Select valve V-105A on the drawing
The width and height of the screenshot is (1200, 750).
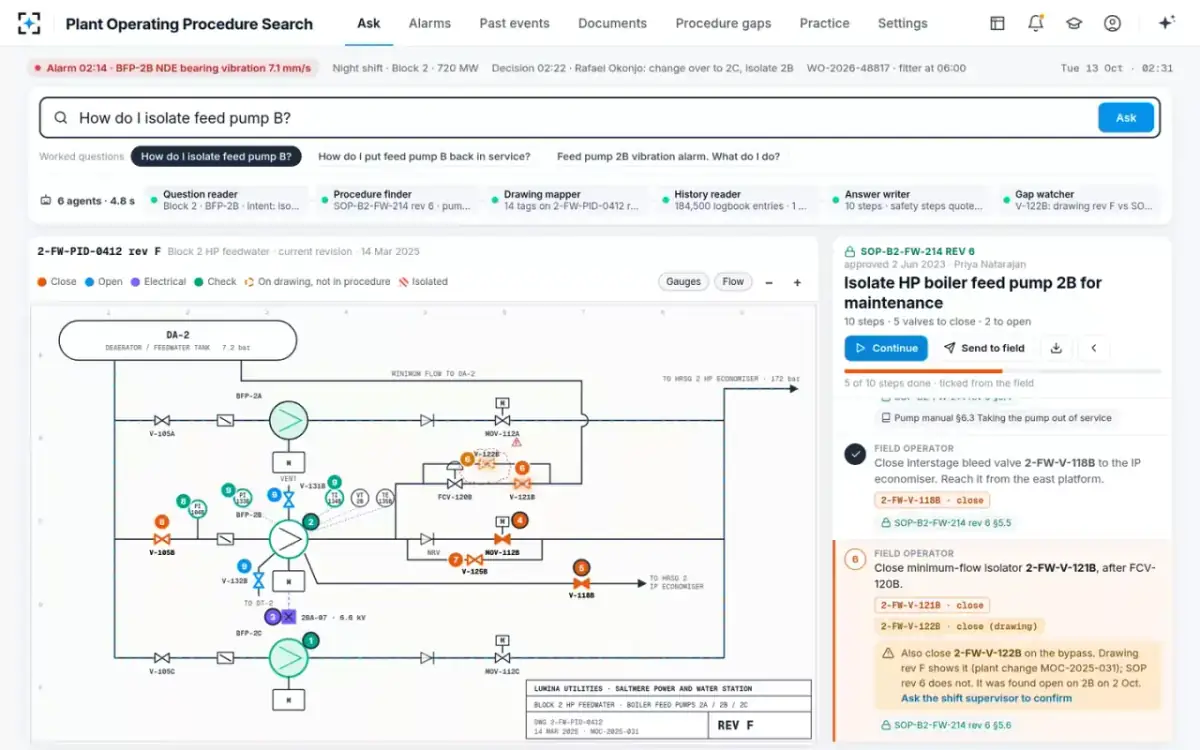tap(162, 420)
